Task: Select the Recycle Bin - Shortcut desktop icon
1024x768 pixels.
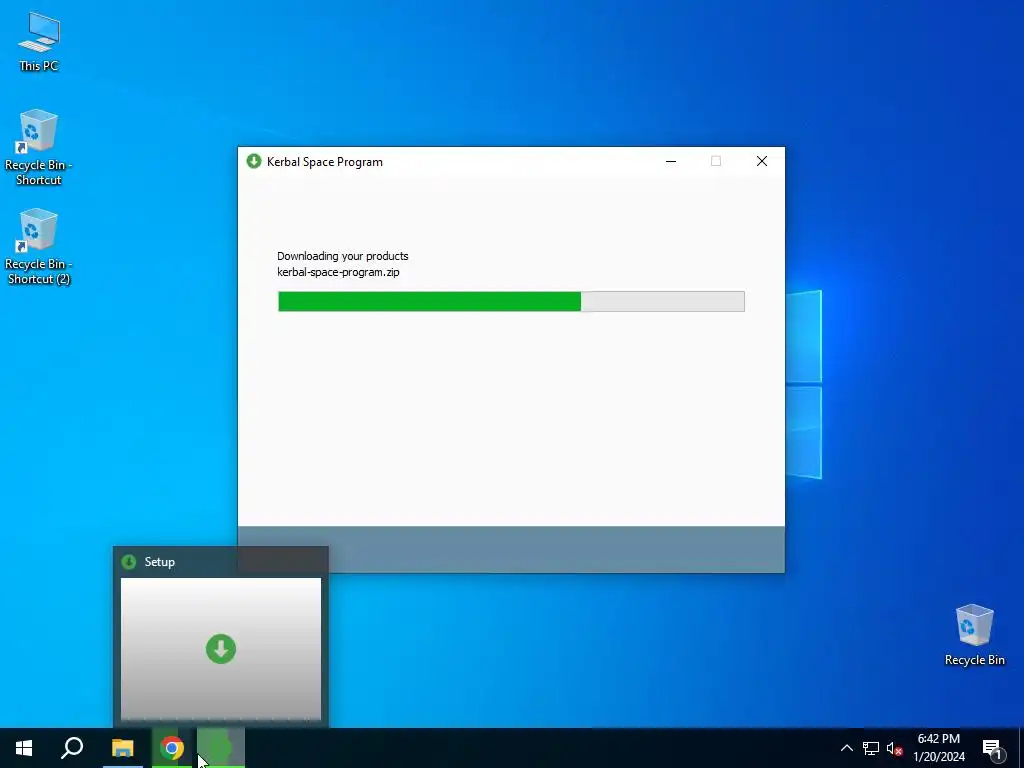Action: point(38,148)
